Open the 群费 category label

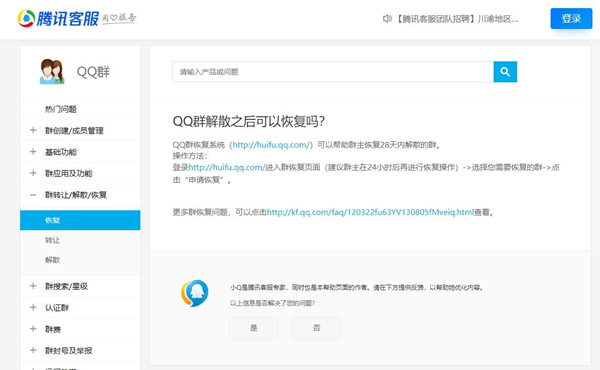pyautogui.click(x=53, y=329)
